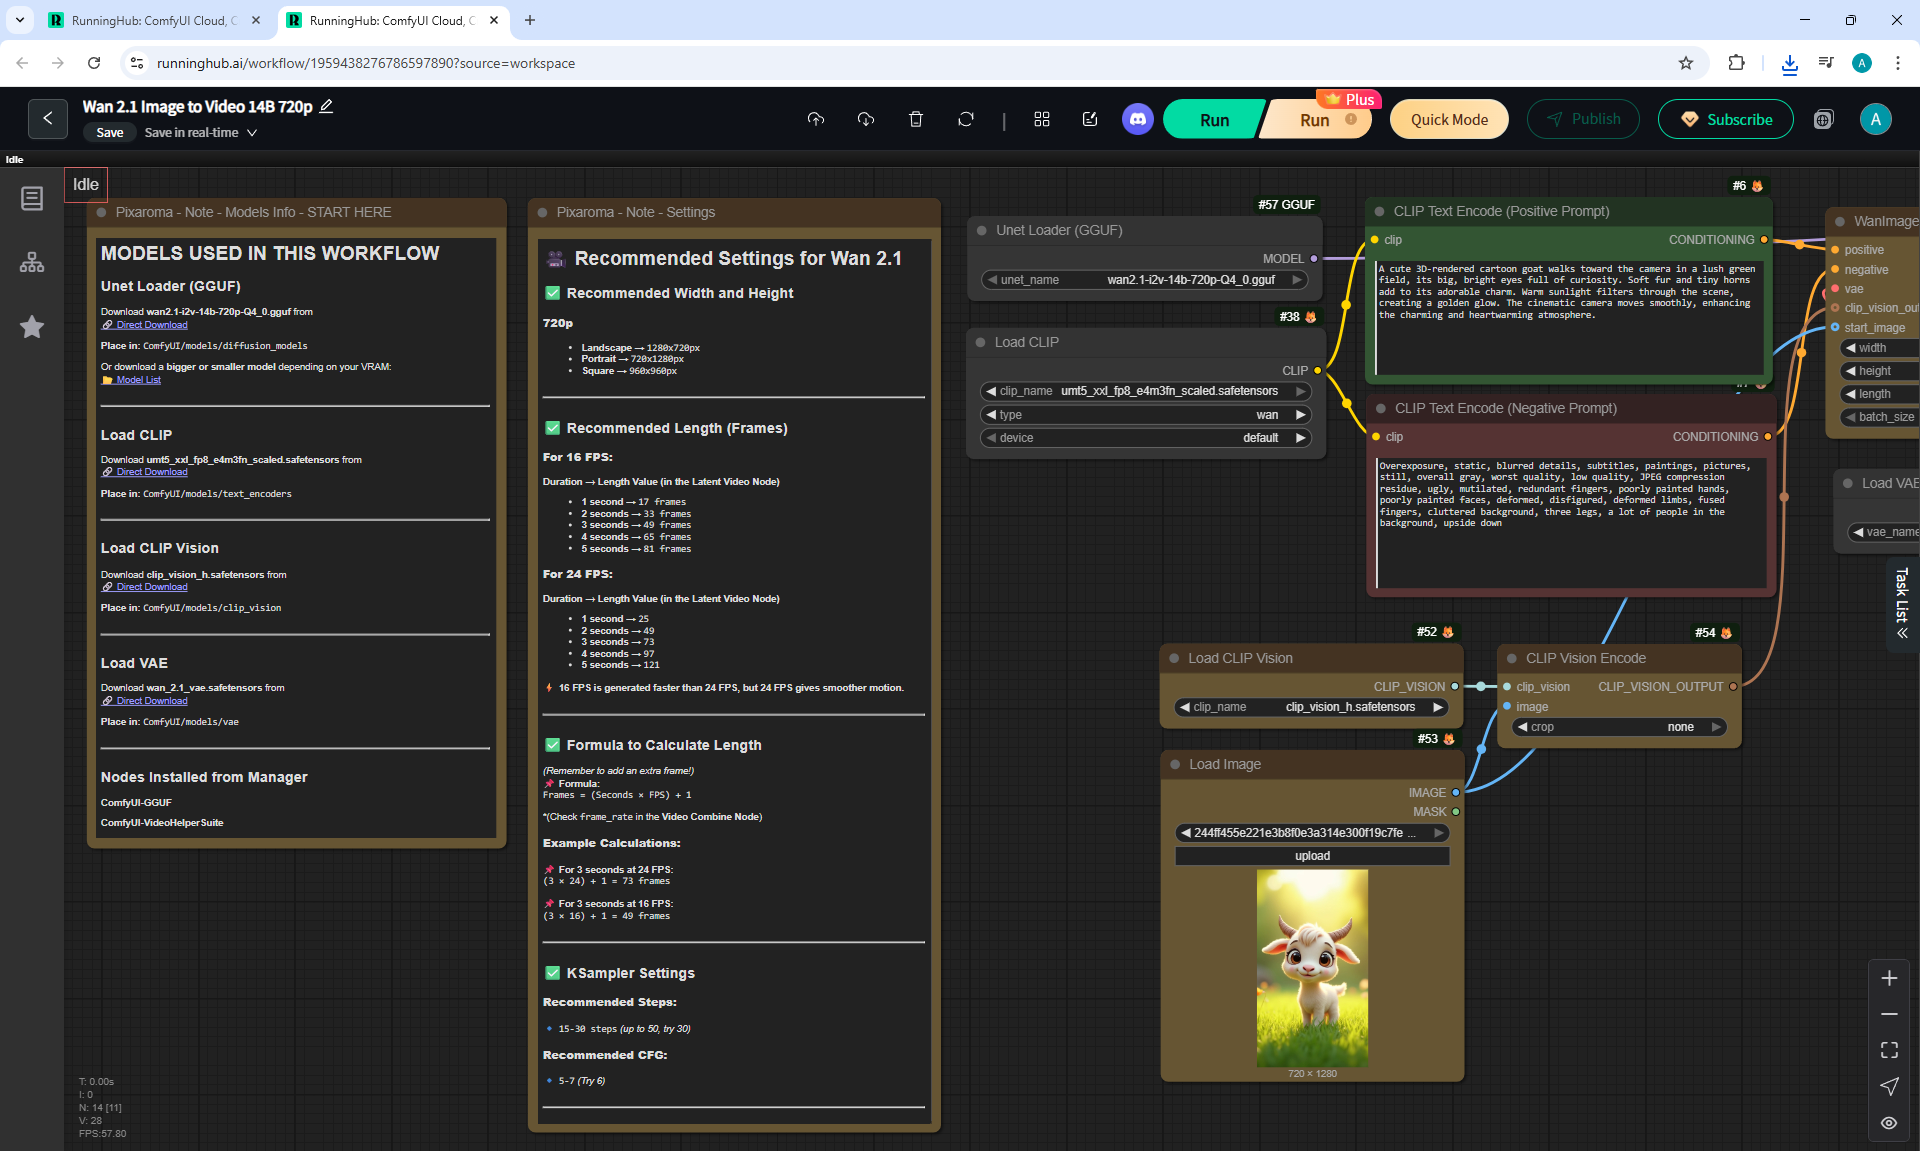Open the Discord community icon
Viewport: 1920px width, 1151px height.
coord(1137,119)
